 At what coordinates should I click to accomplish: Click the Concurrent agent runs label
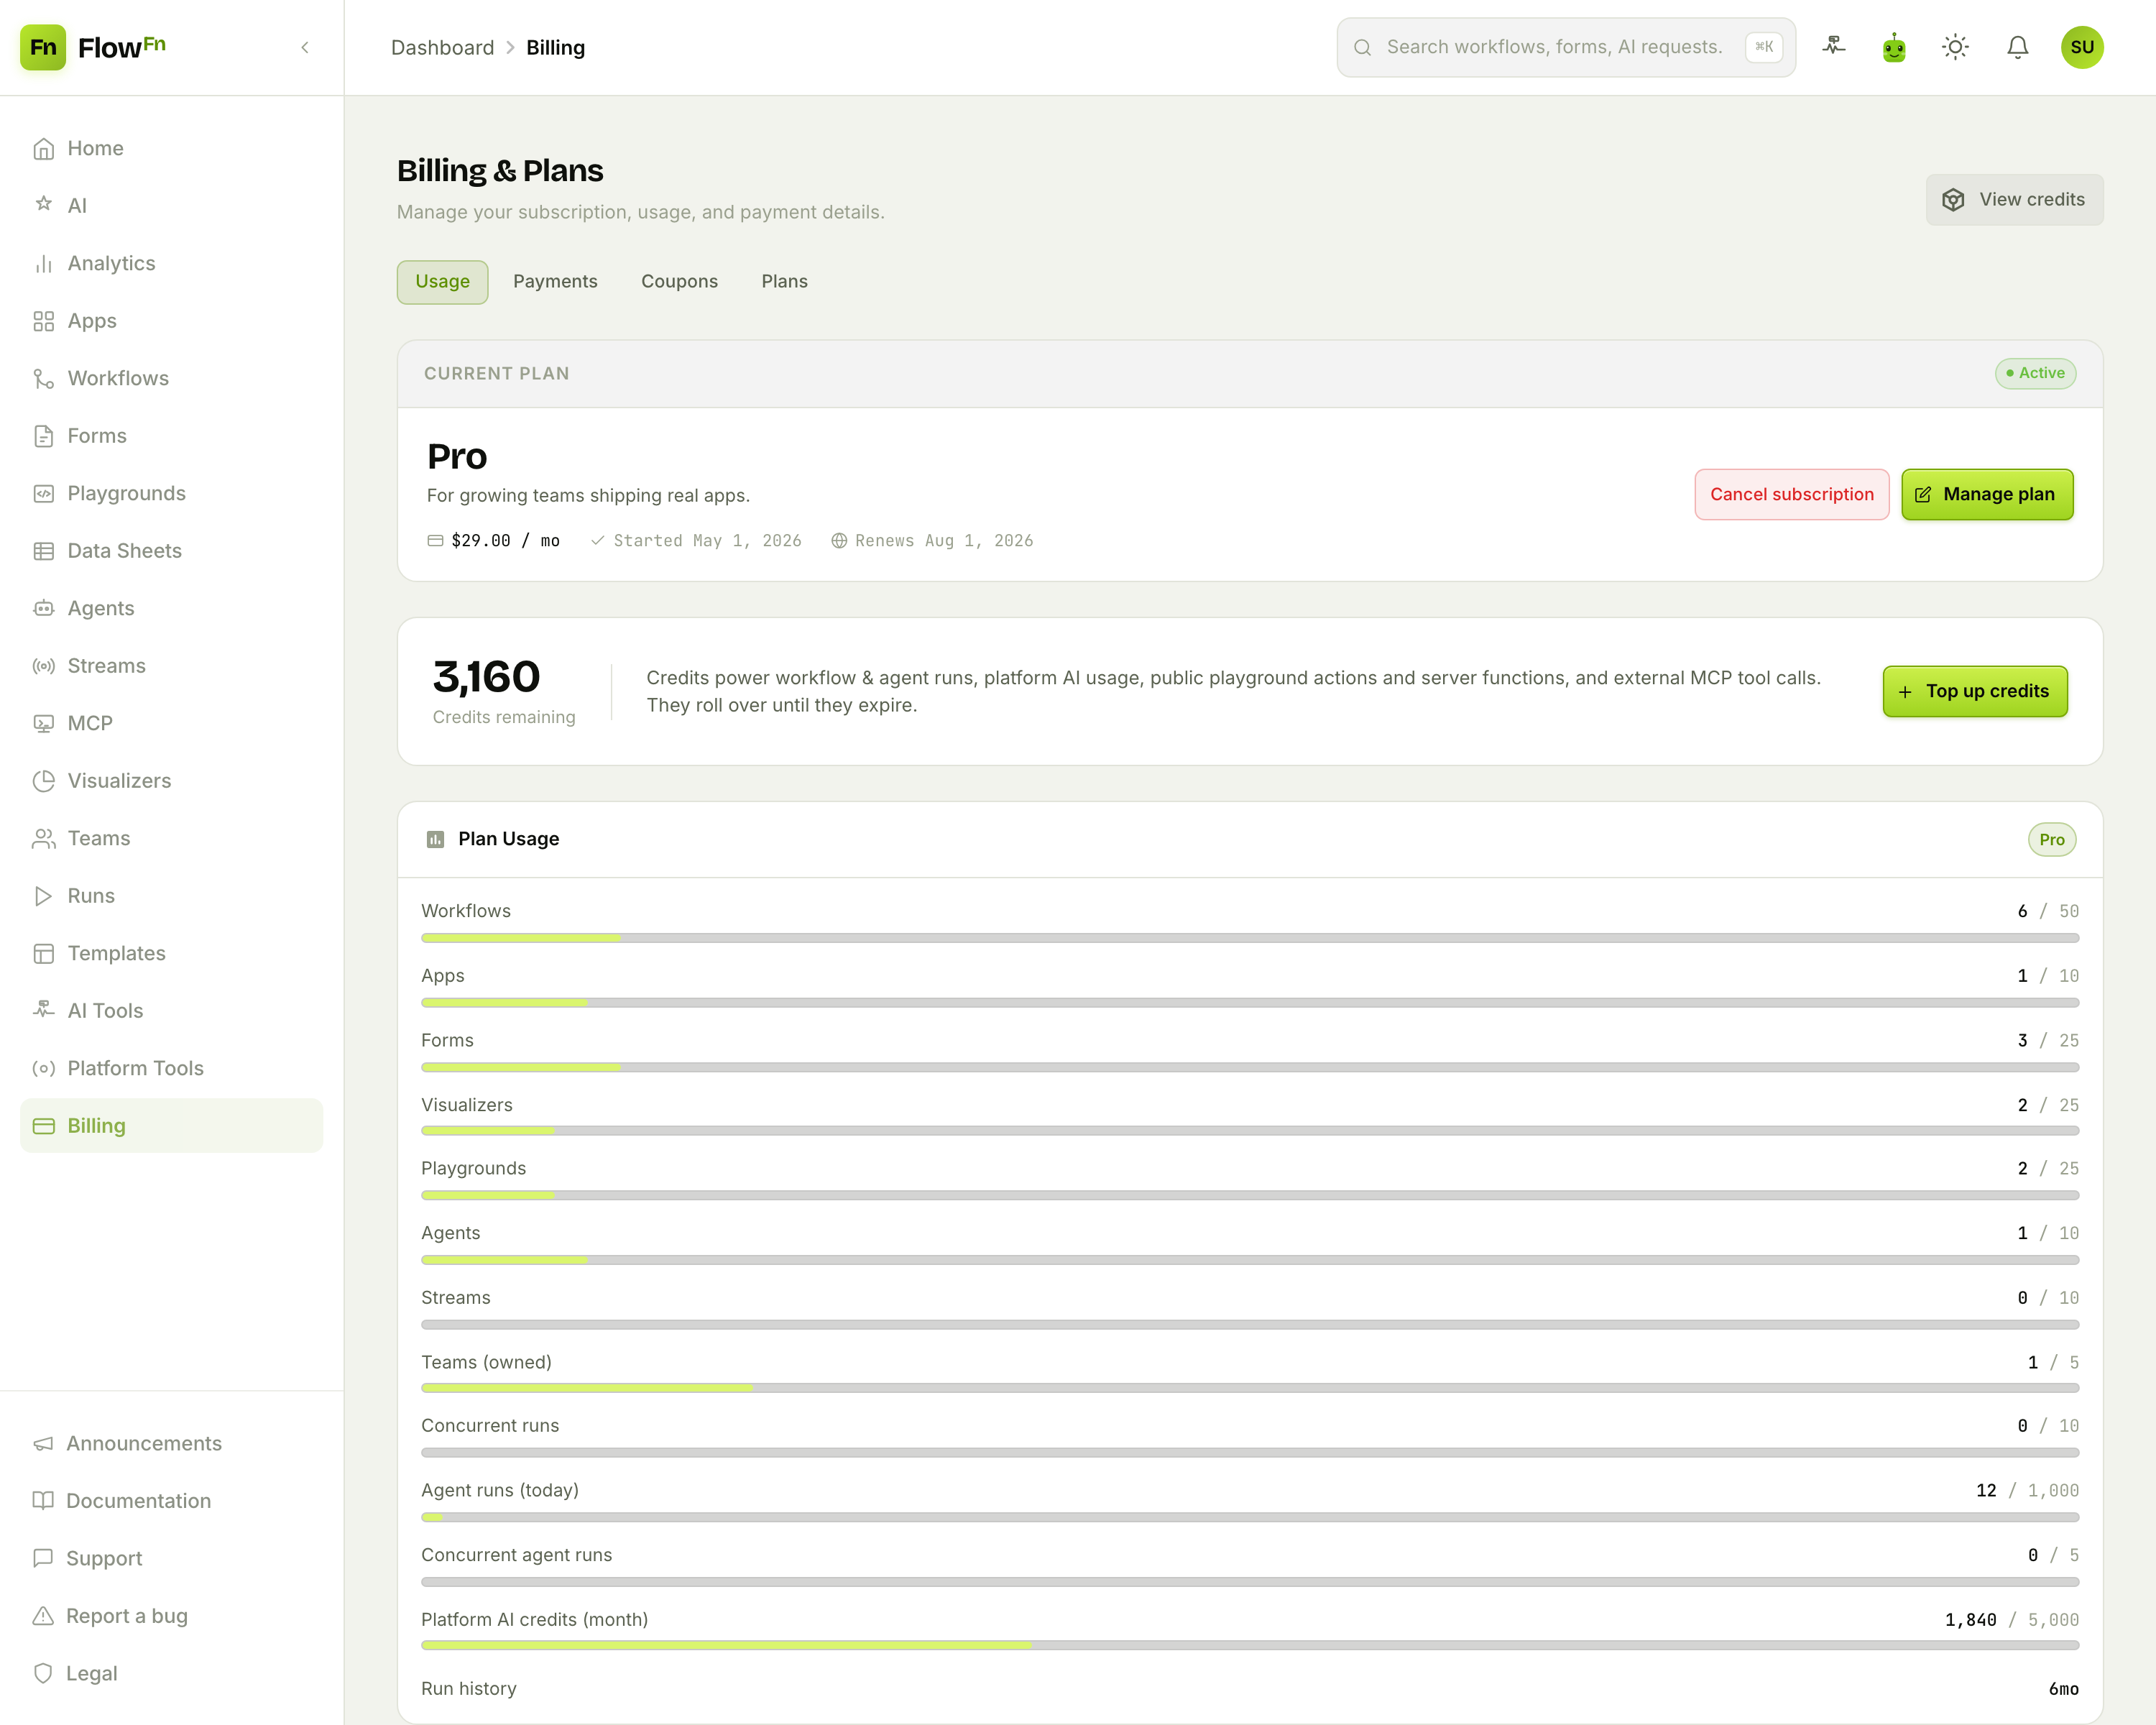click(516, 1555)
